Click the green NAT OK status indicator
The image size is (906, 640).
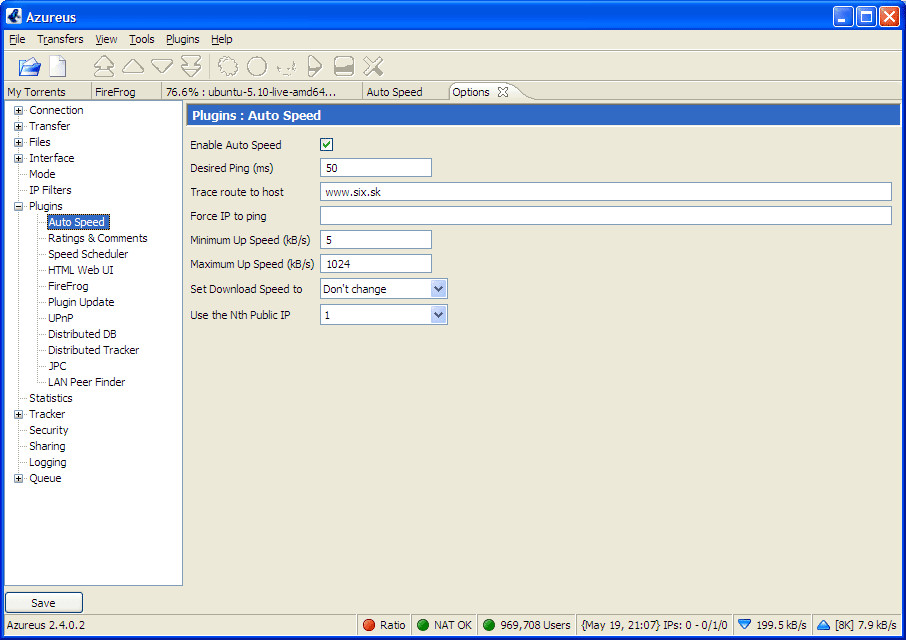423,625
